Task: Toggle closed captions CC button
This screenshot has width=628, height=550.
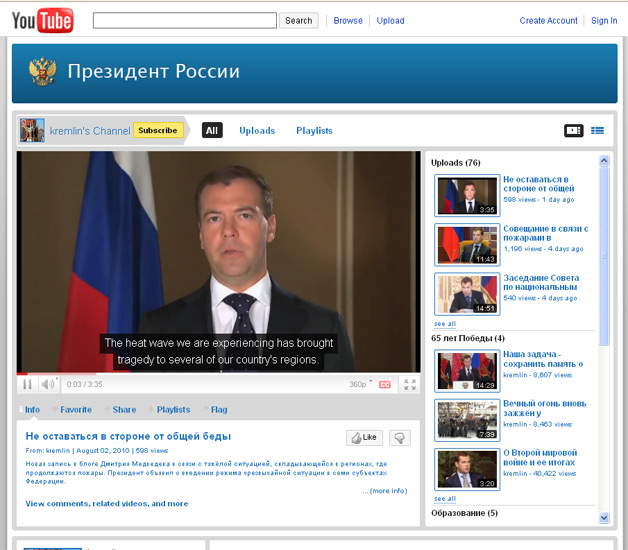Action: tap(385, 385)
